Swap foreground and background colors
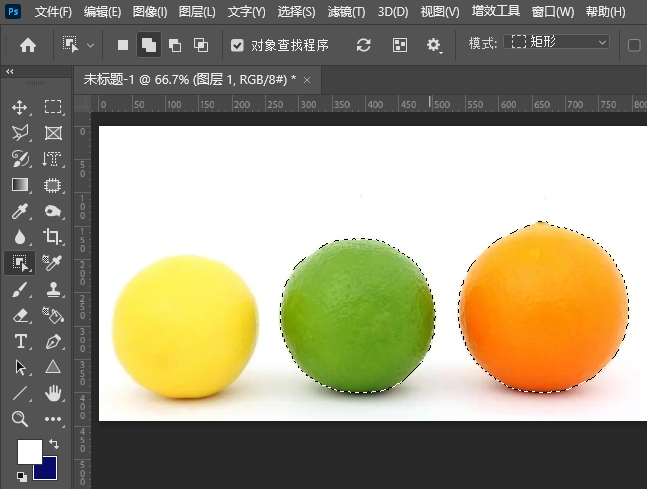This screenshot has height=489, width=647. 54,444
